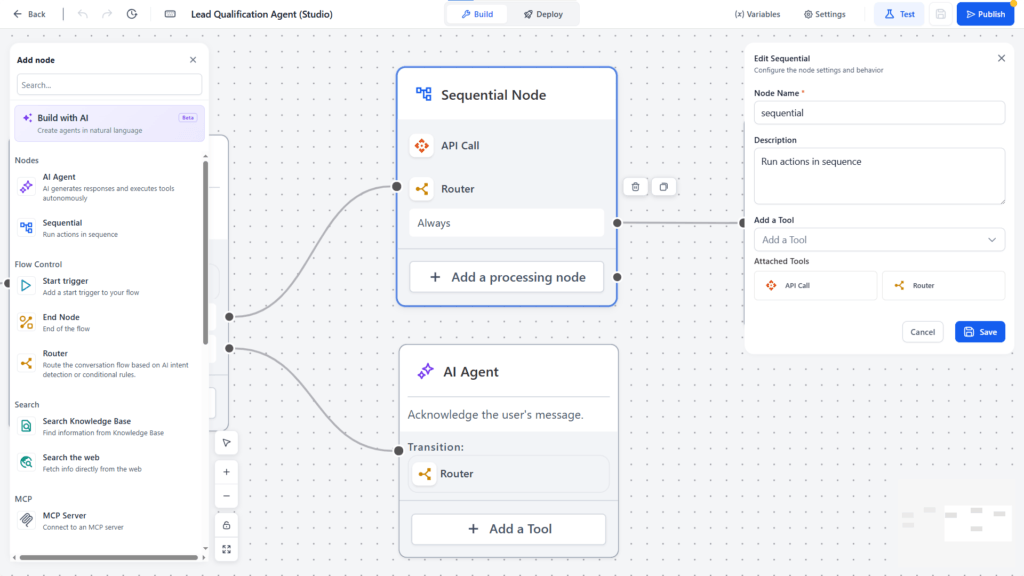
Task: Add the MCP Server node
Action: click(x=108, y=520)
